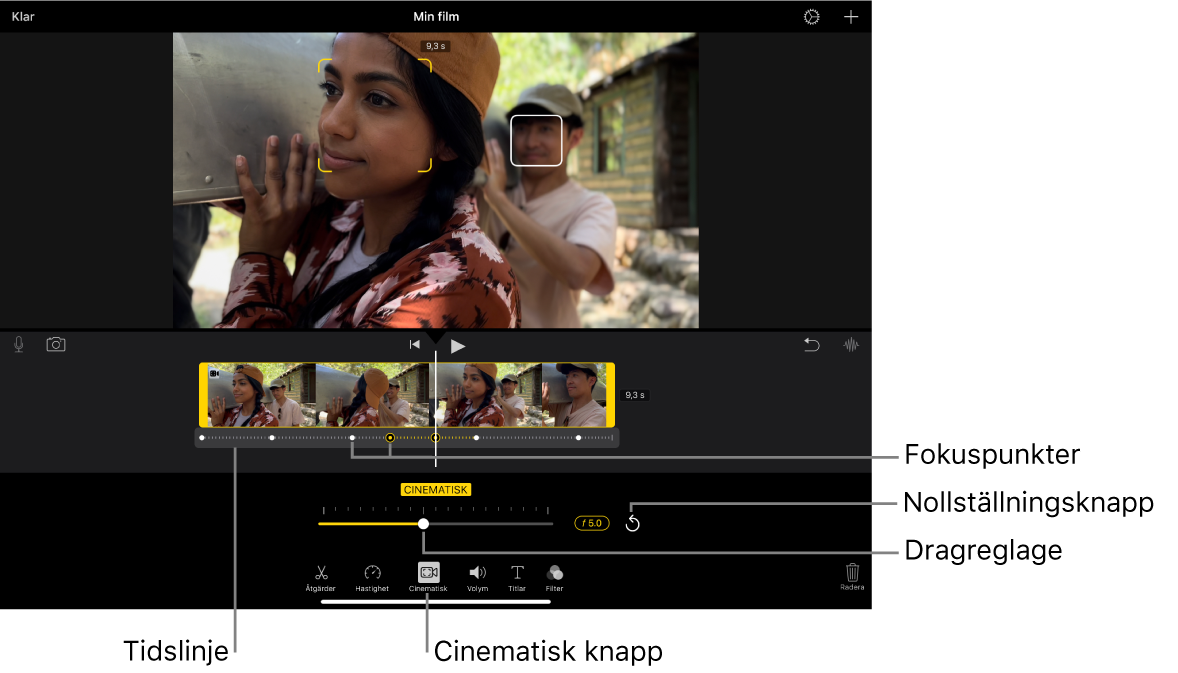This screenshot has height=673, width=1178.
Task: Select yellow focus frame on woman's face
Action: (x=375, y=116)
